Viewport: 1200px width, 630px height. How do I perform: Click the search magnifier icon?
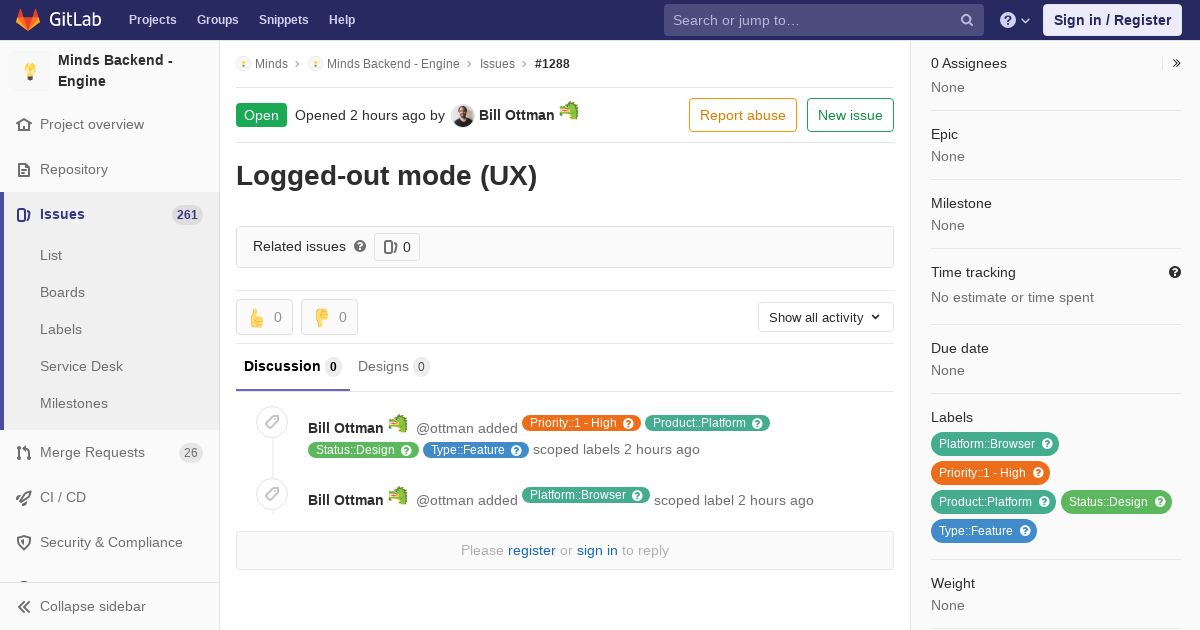click(967, 20)
